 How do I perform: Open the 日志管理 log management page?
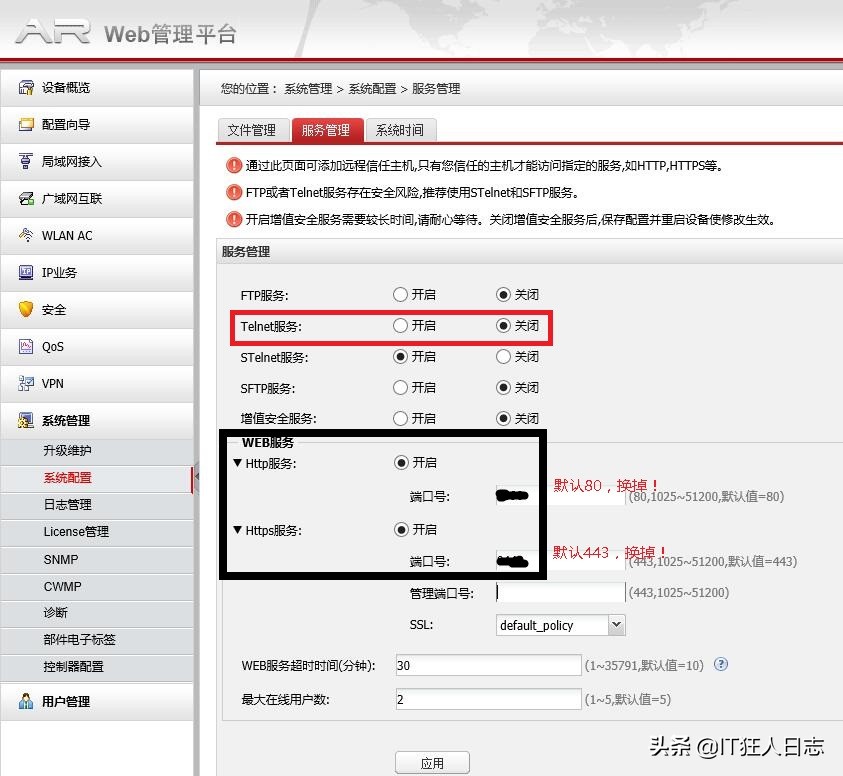pyautogui.click(x=68, y=504)
